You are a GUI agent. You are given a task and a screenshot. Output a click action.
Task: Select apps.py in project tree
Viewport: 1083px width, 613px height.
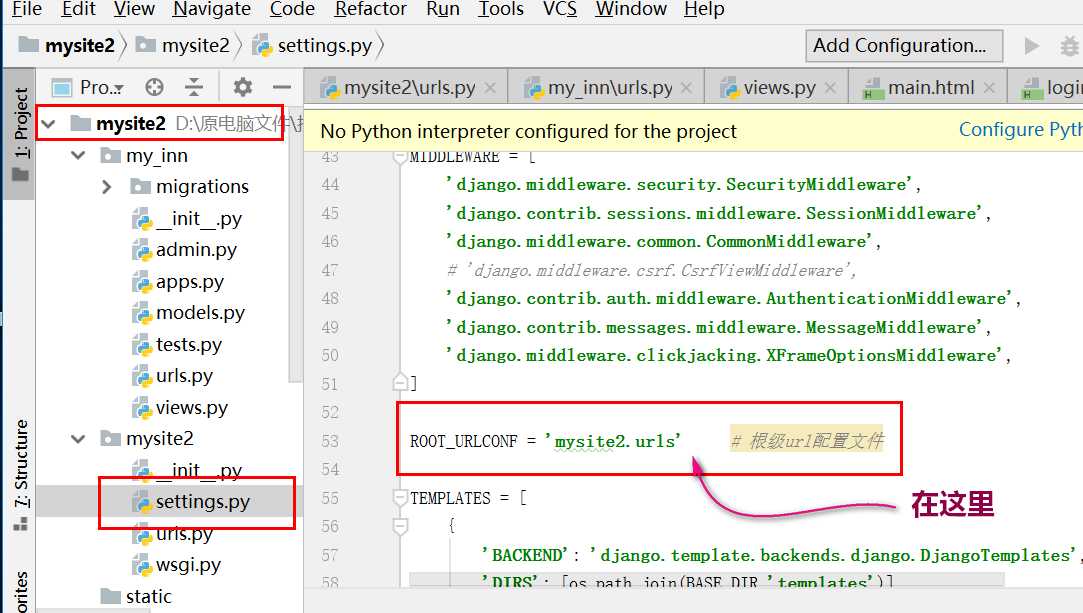coord(178,282)
